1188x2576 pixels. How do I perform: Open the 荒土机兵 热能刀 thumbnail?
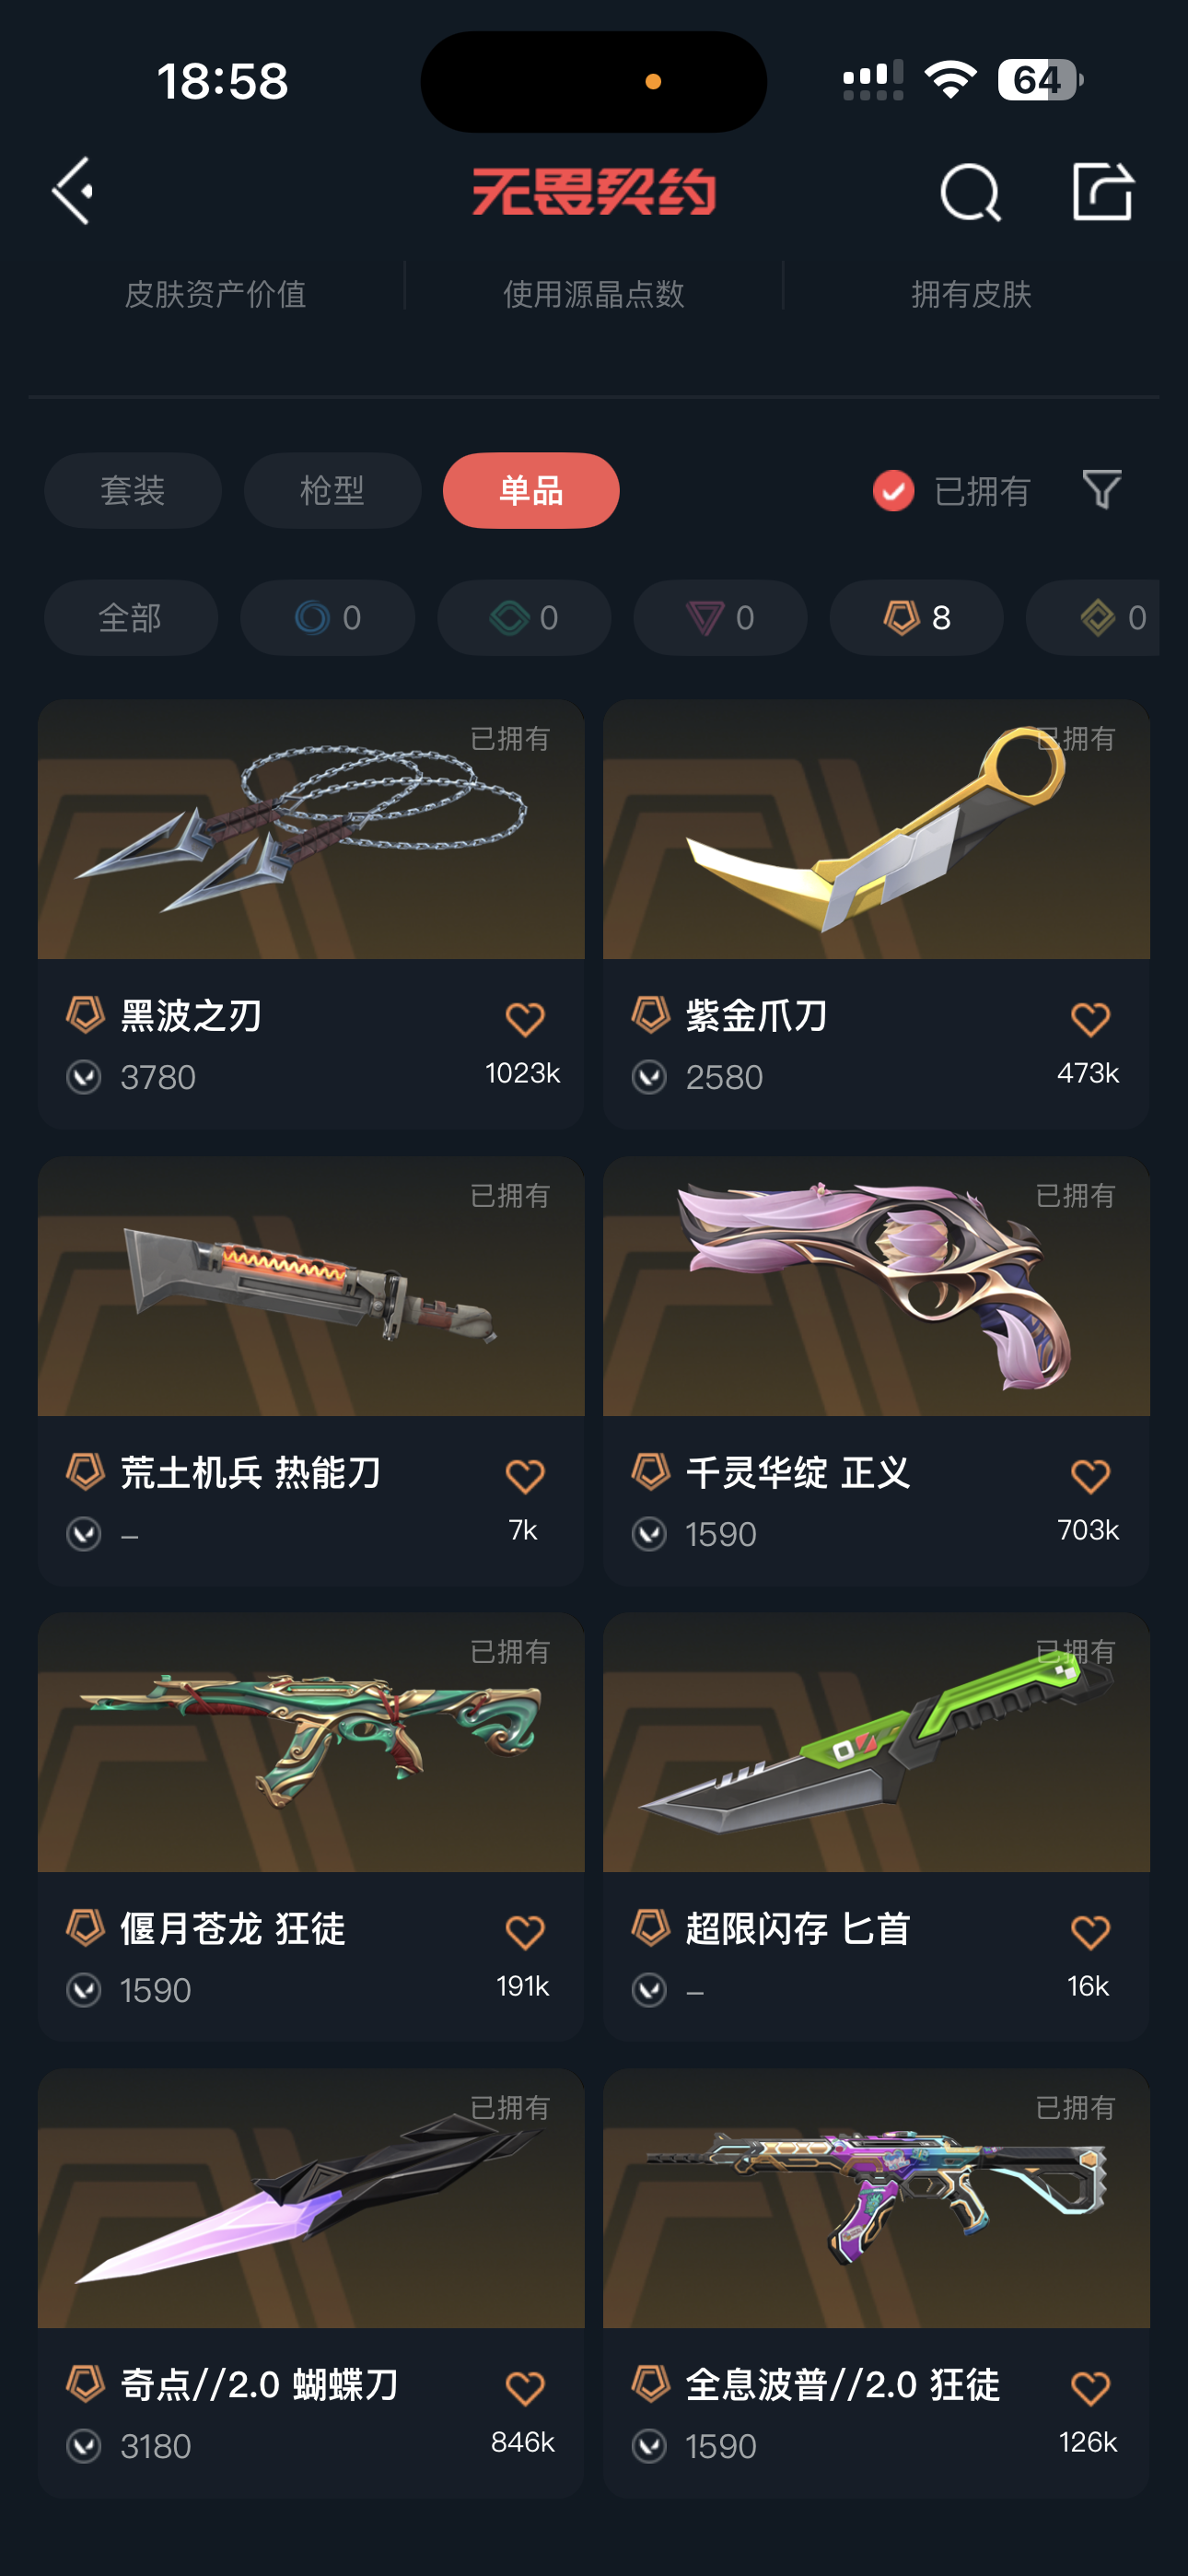tap(311, 1286)
